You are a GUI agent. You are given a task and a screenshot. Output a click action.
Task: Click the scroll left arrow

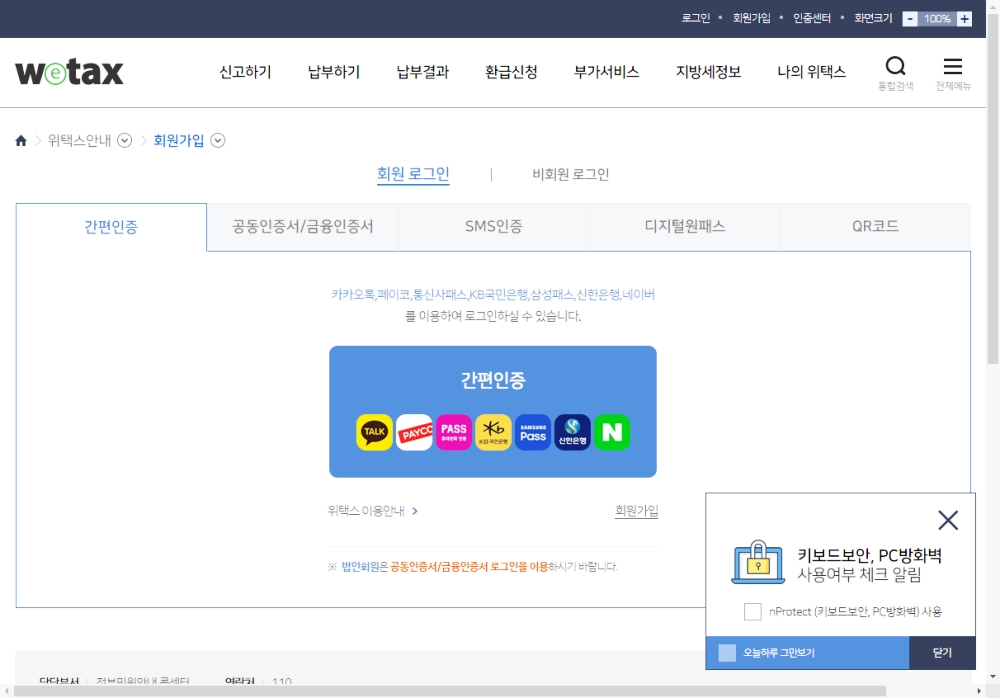(x=6, y=691)
